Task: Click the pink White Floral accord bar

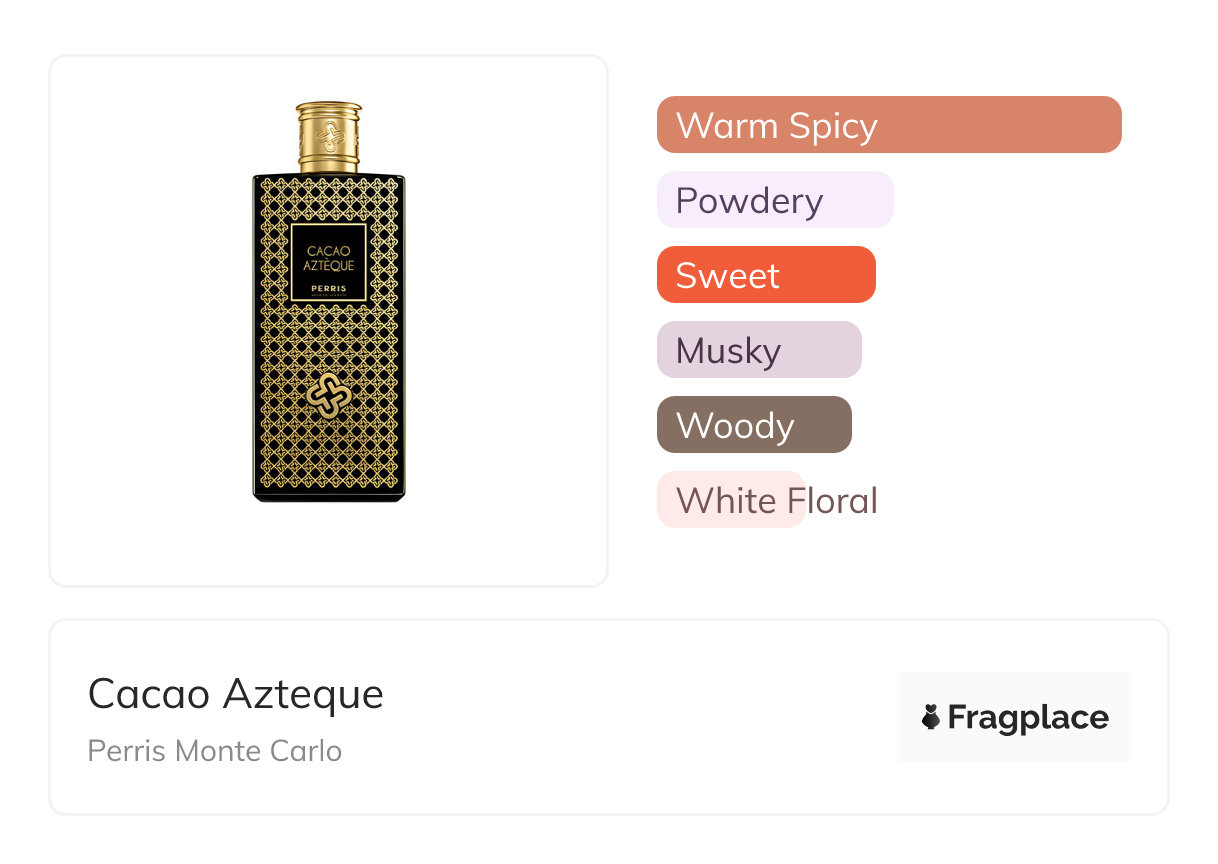Action: coord(730,500)
